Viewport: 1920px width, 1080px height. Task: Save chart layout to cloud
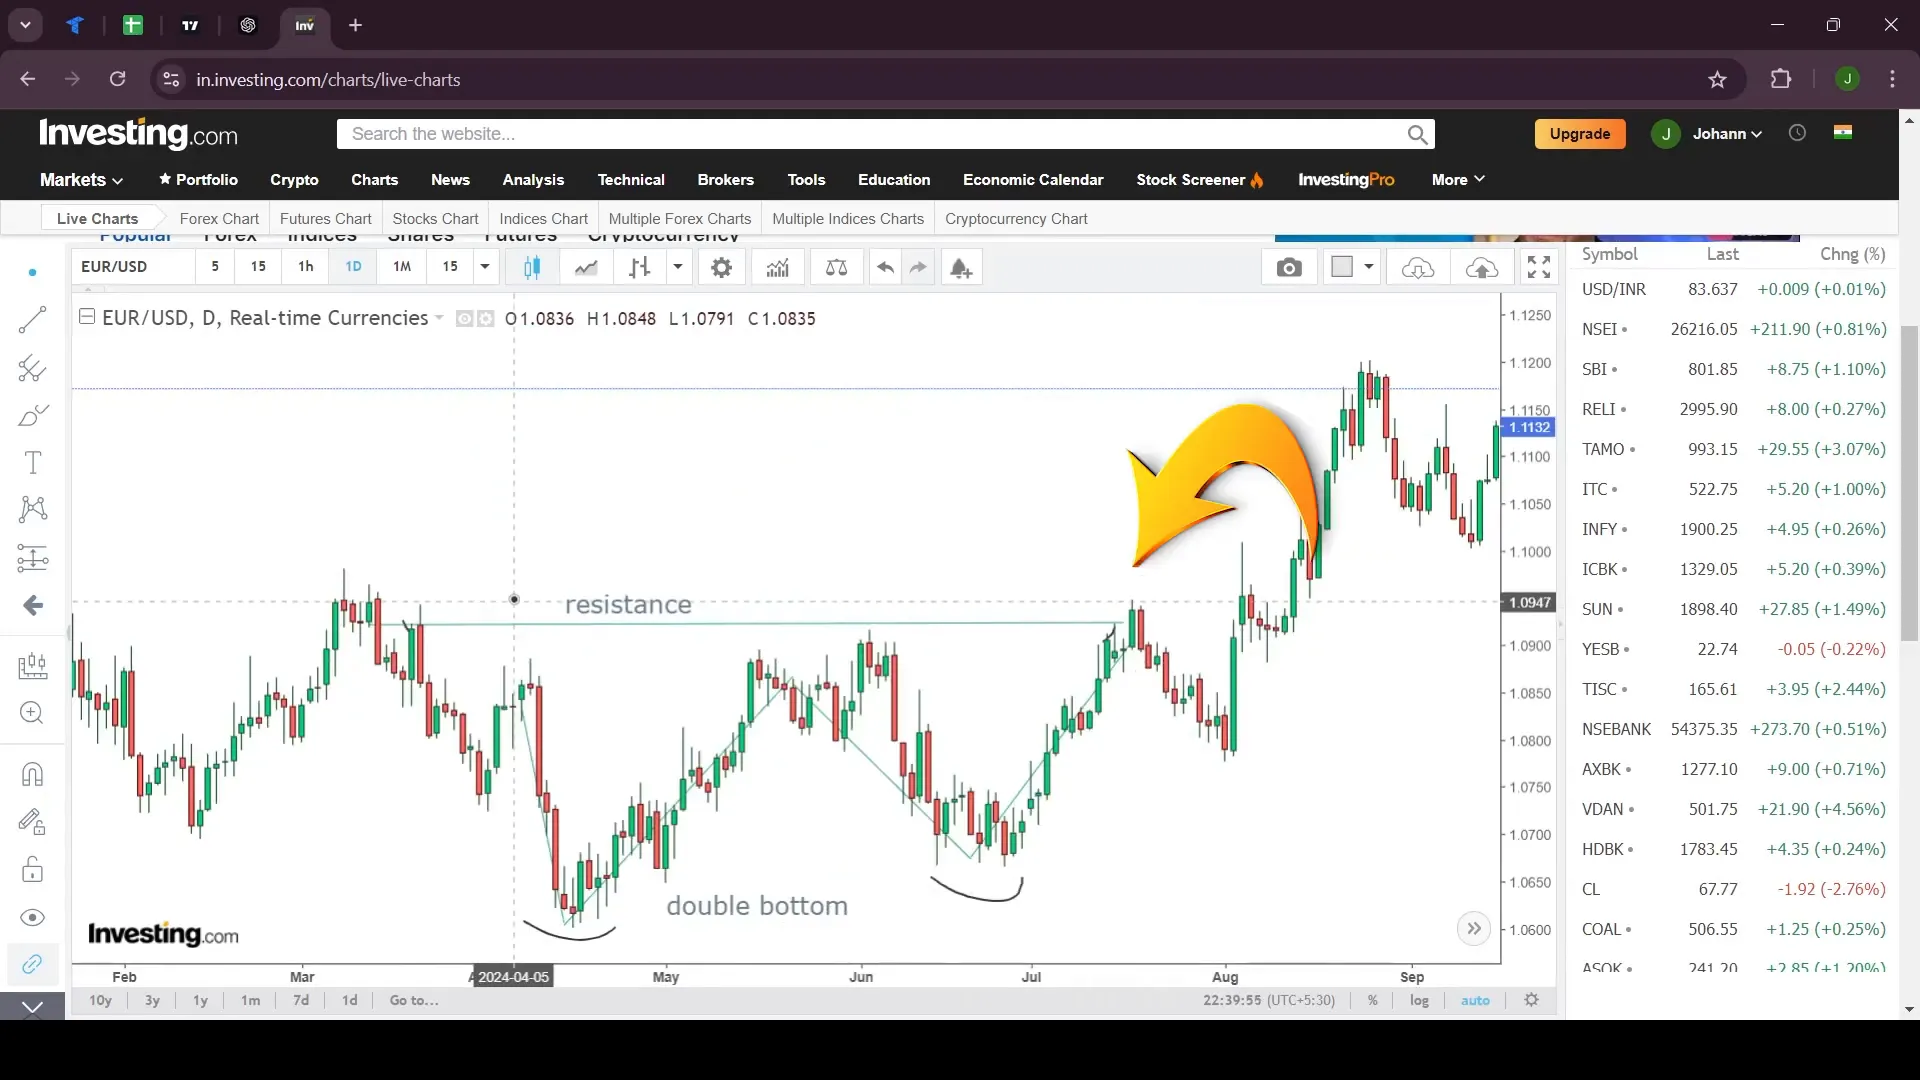1482,267
